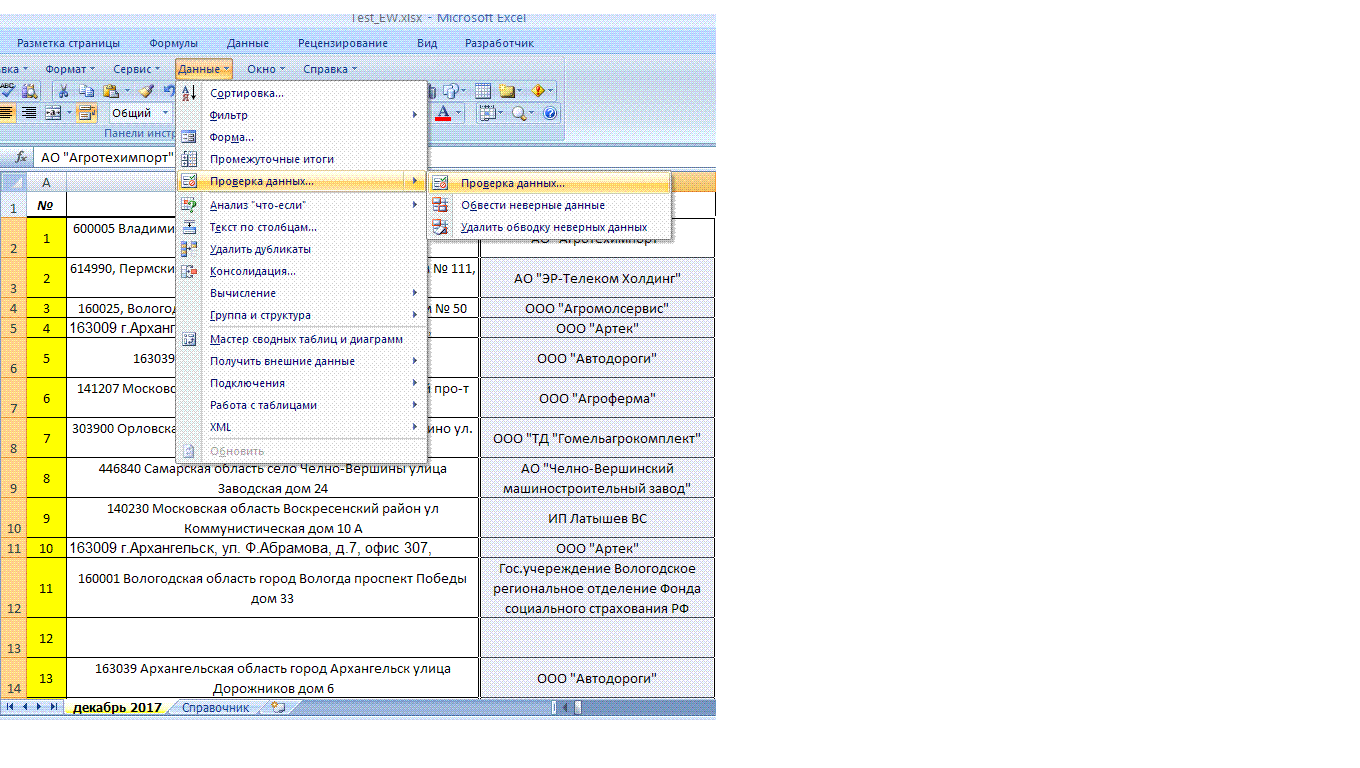This screenshot has height=768, width=1360.
Task: Click the Print Preview icon beside spelling check
Action: point(29,91)
